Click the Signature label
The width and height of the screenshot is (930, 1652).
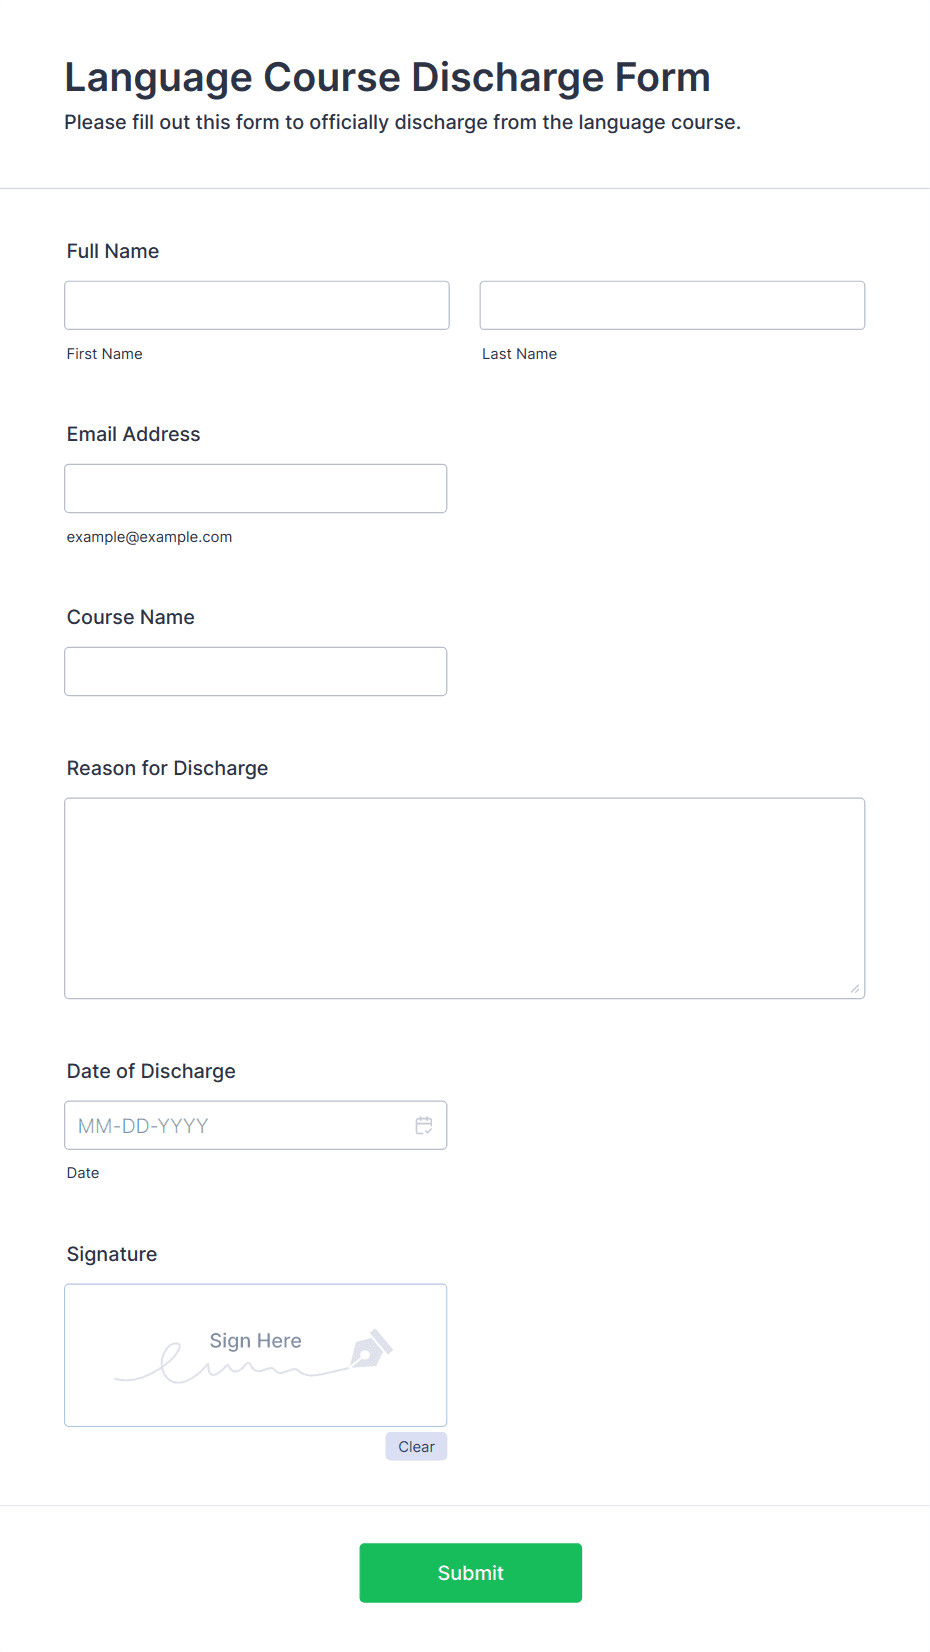point(112,1254)
